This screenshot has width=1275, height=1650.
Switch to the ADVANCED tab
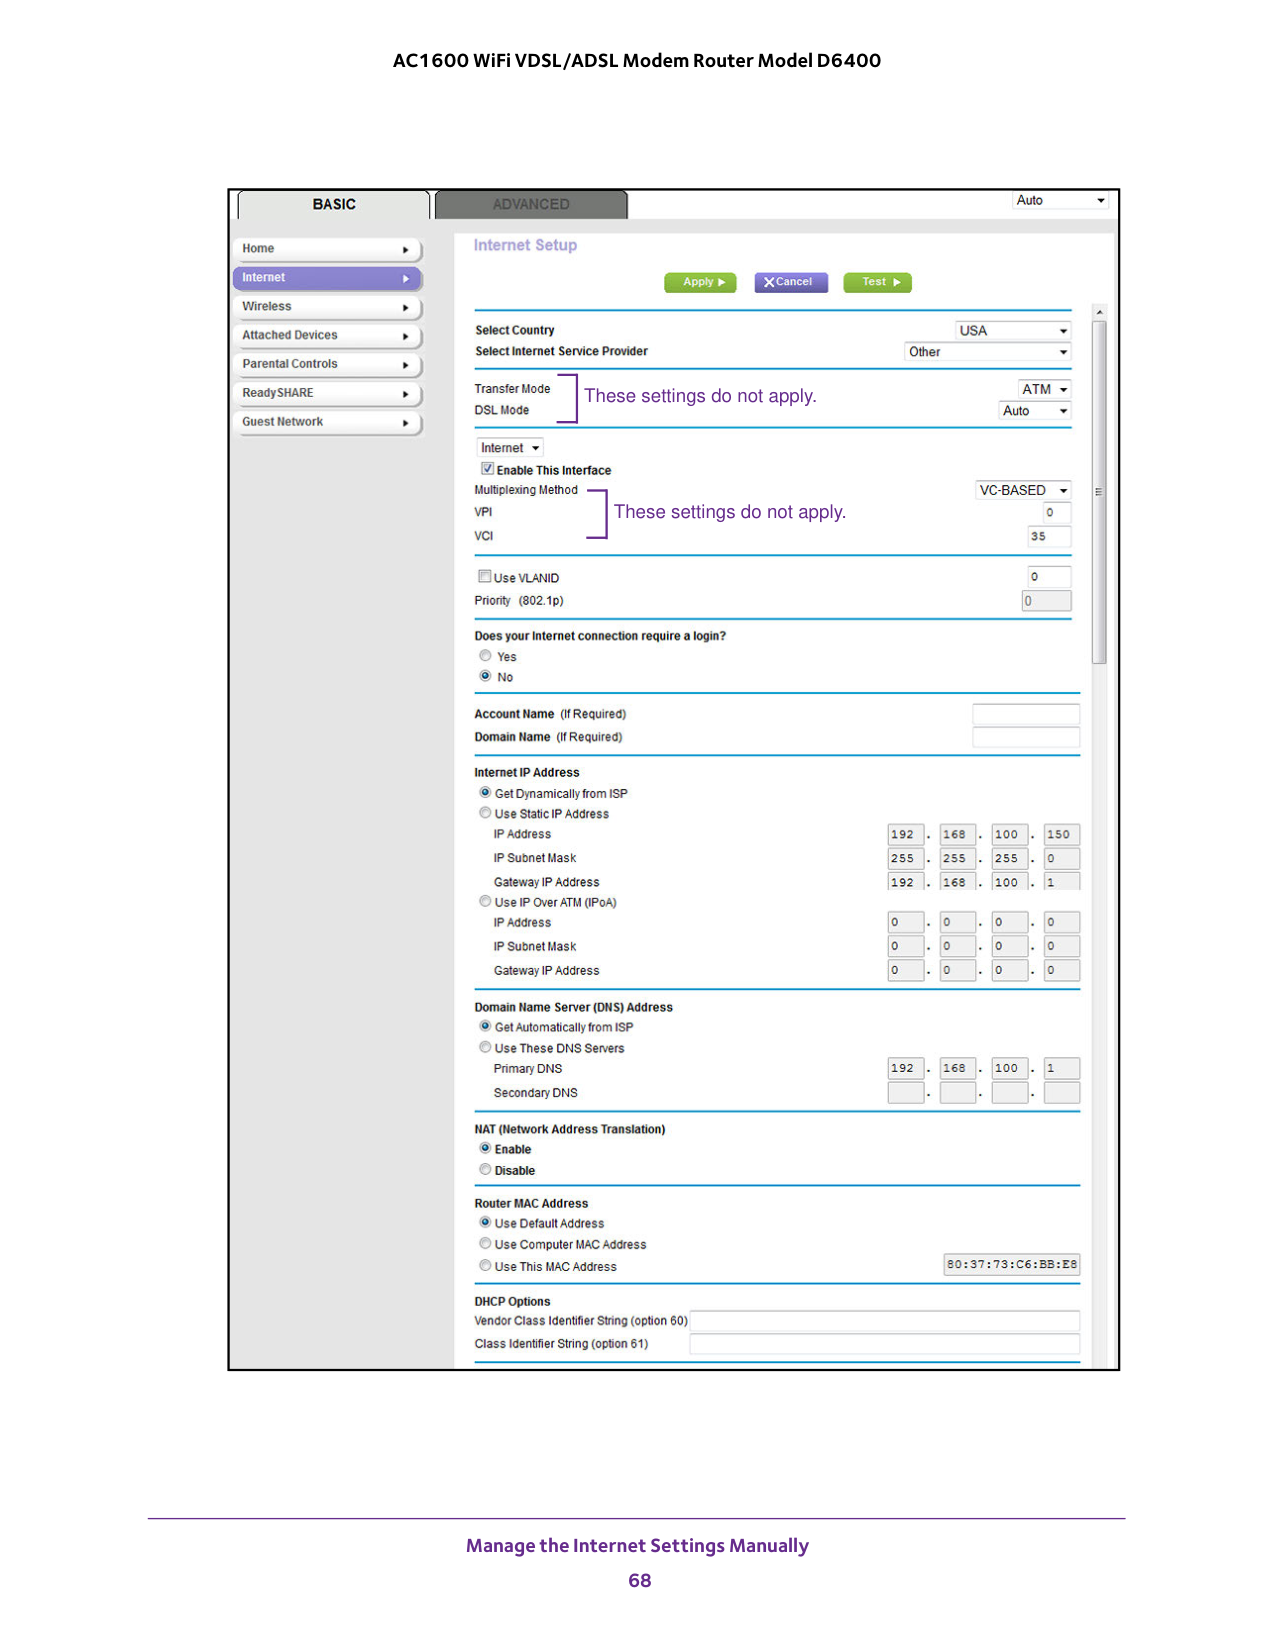point(531,205)
